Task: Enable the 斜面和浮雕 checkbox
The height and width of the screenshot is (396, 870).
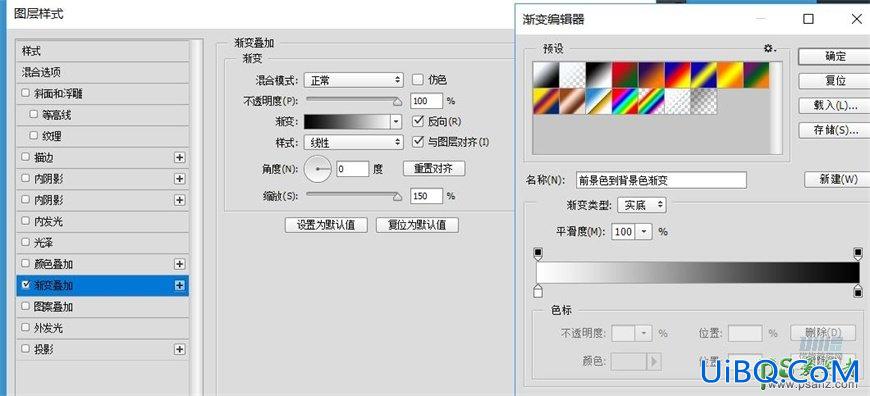Action: 25,93
